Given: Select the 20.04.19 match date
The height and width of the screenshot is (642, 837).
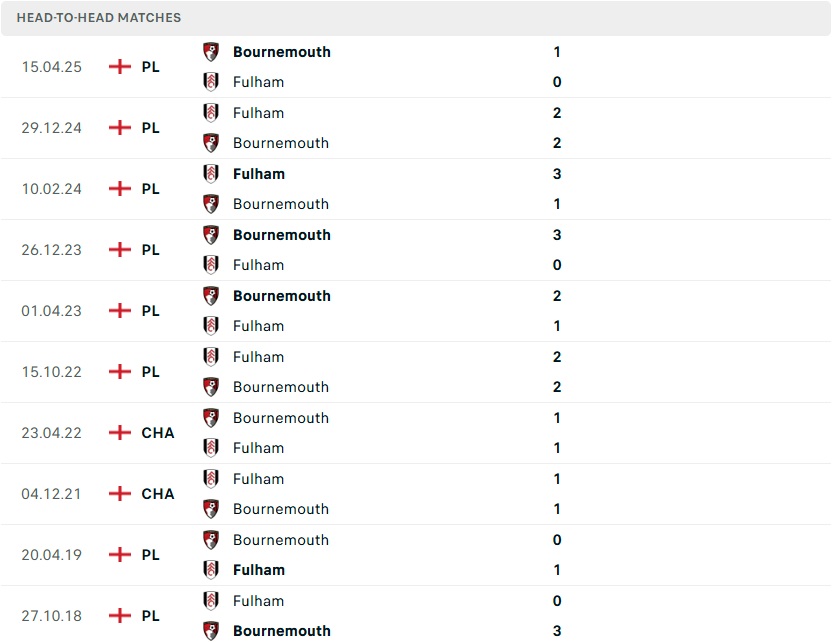Looking at the screenshot, I should [x=52, y=555].
